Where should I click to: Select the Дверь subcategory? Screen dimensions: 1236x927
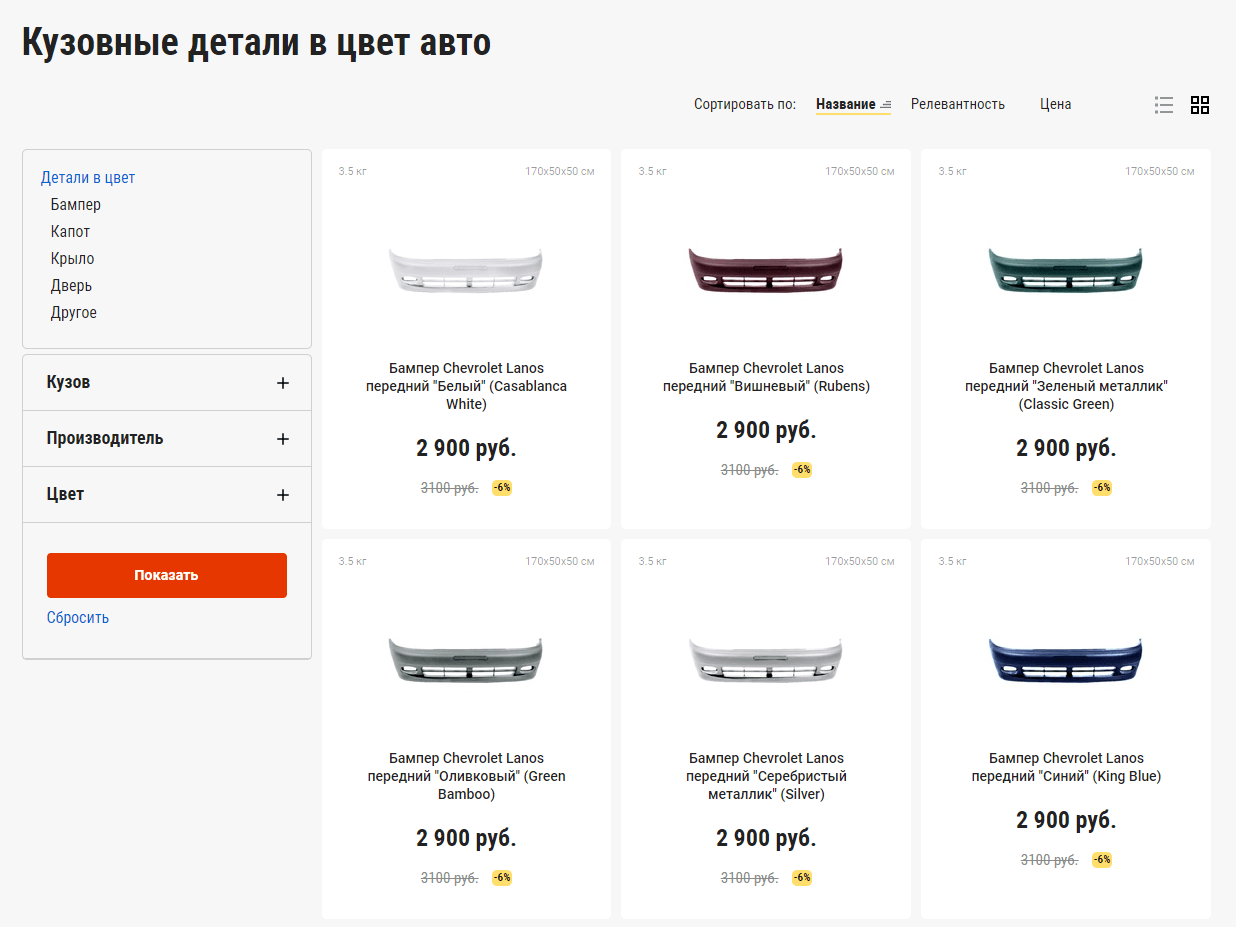pyautogui.click(x=72, y=286)
